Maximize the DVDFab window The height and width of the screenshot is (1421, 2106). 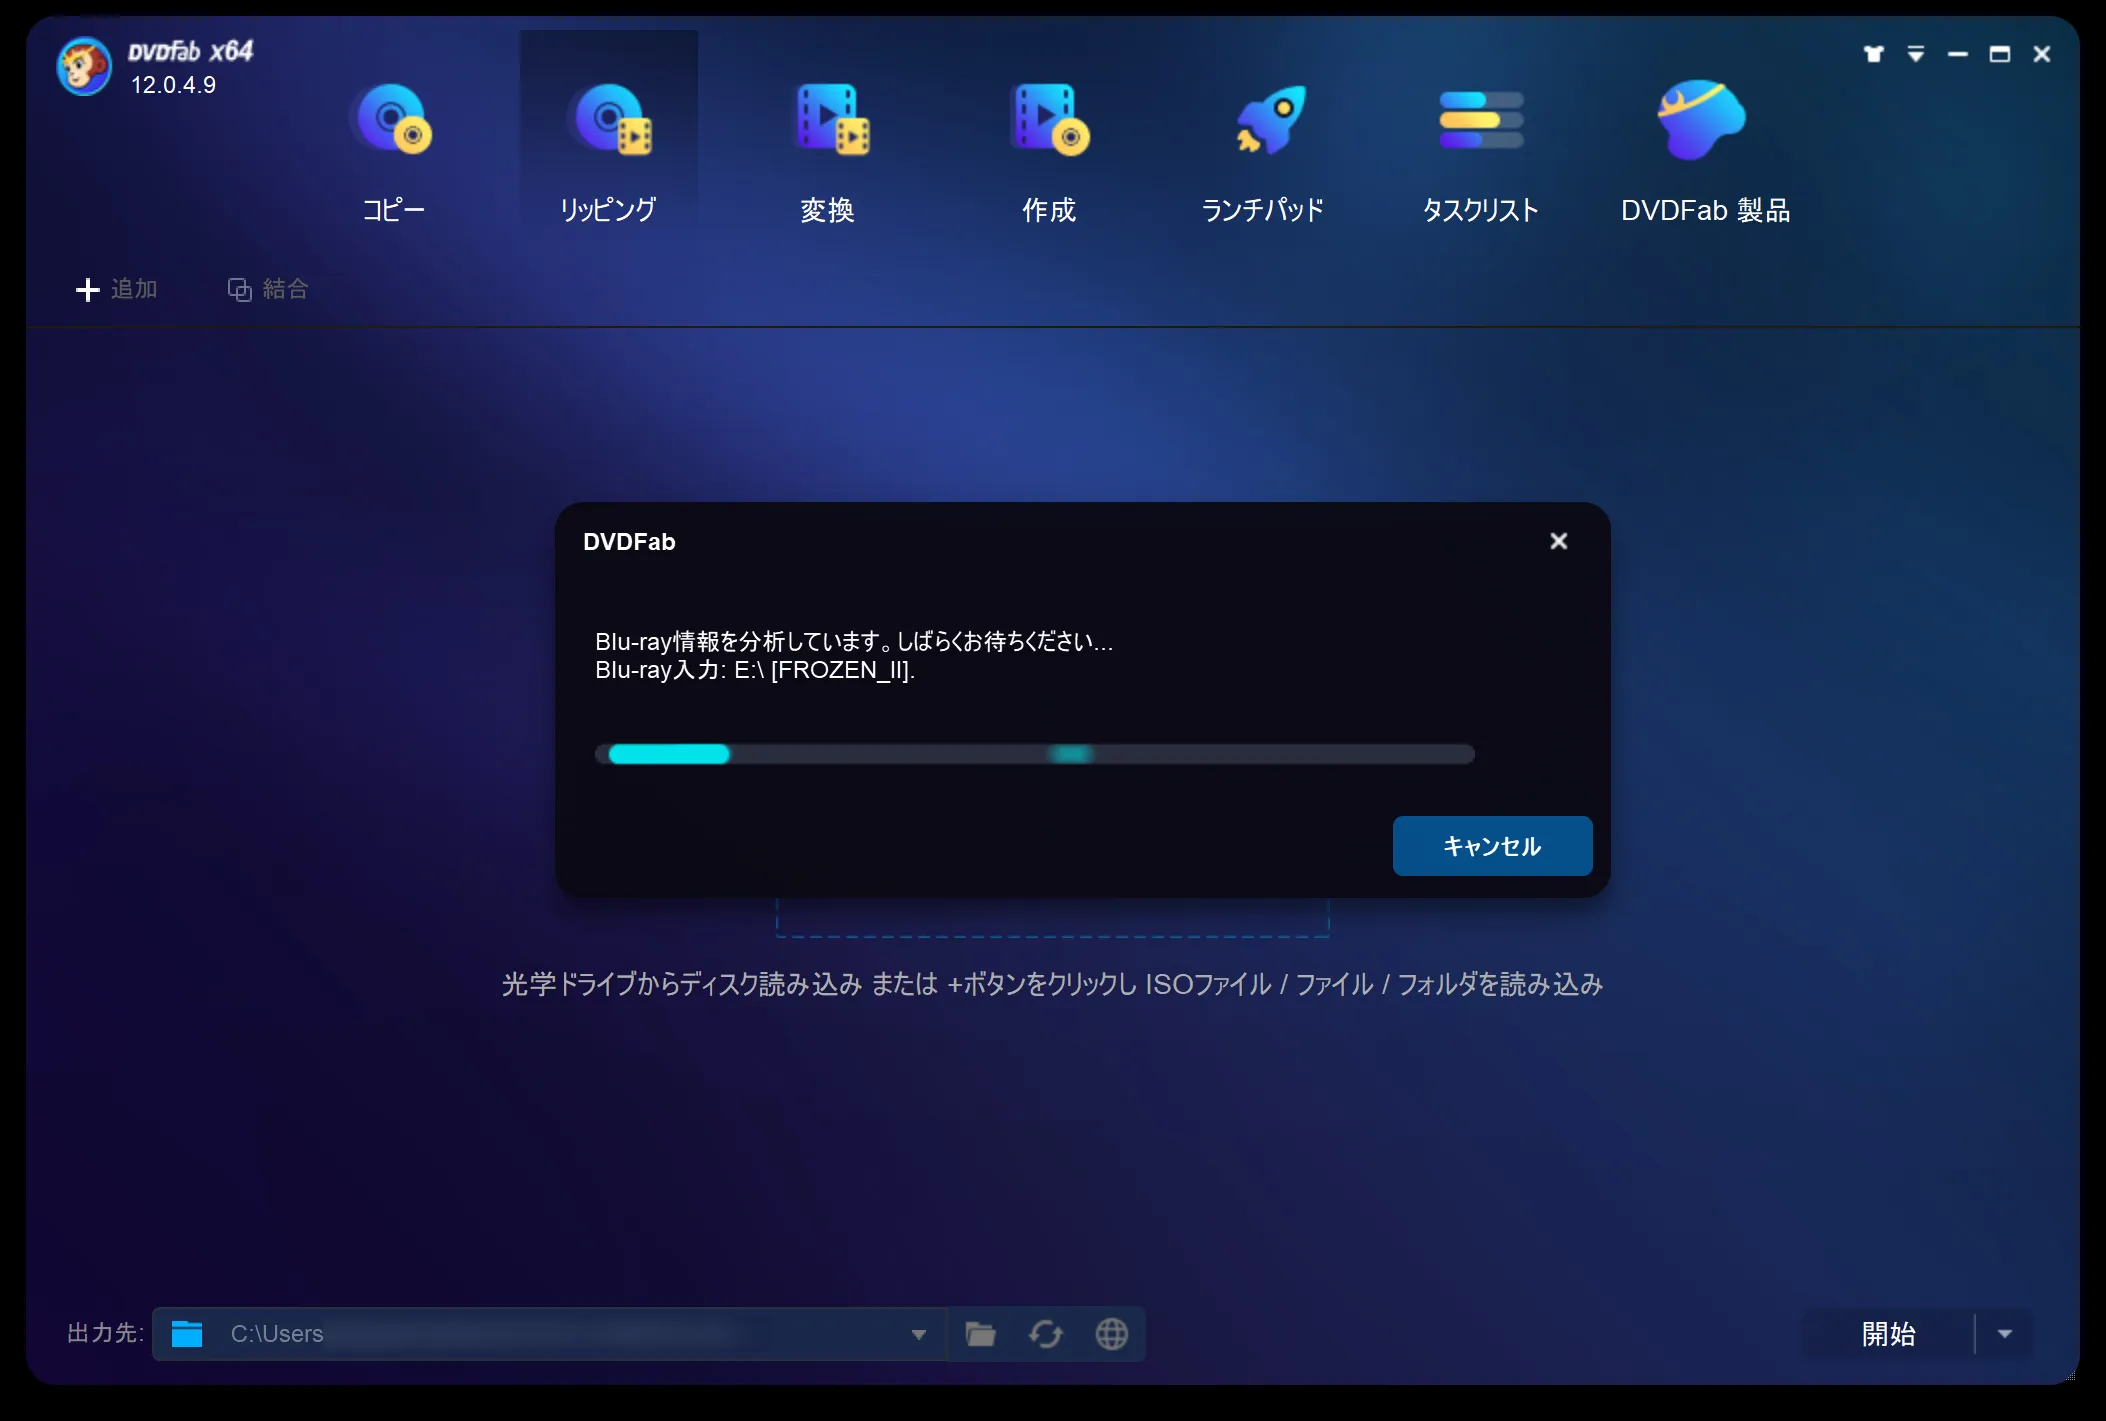coord(2000,54)
